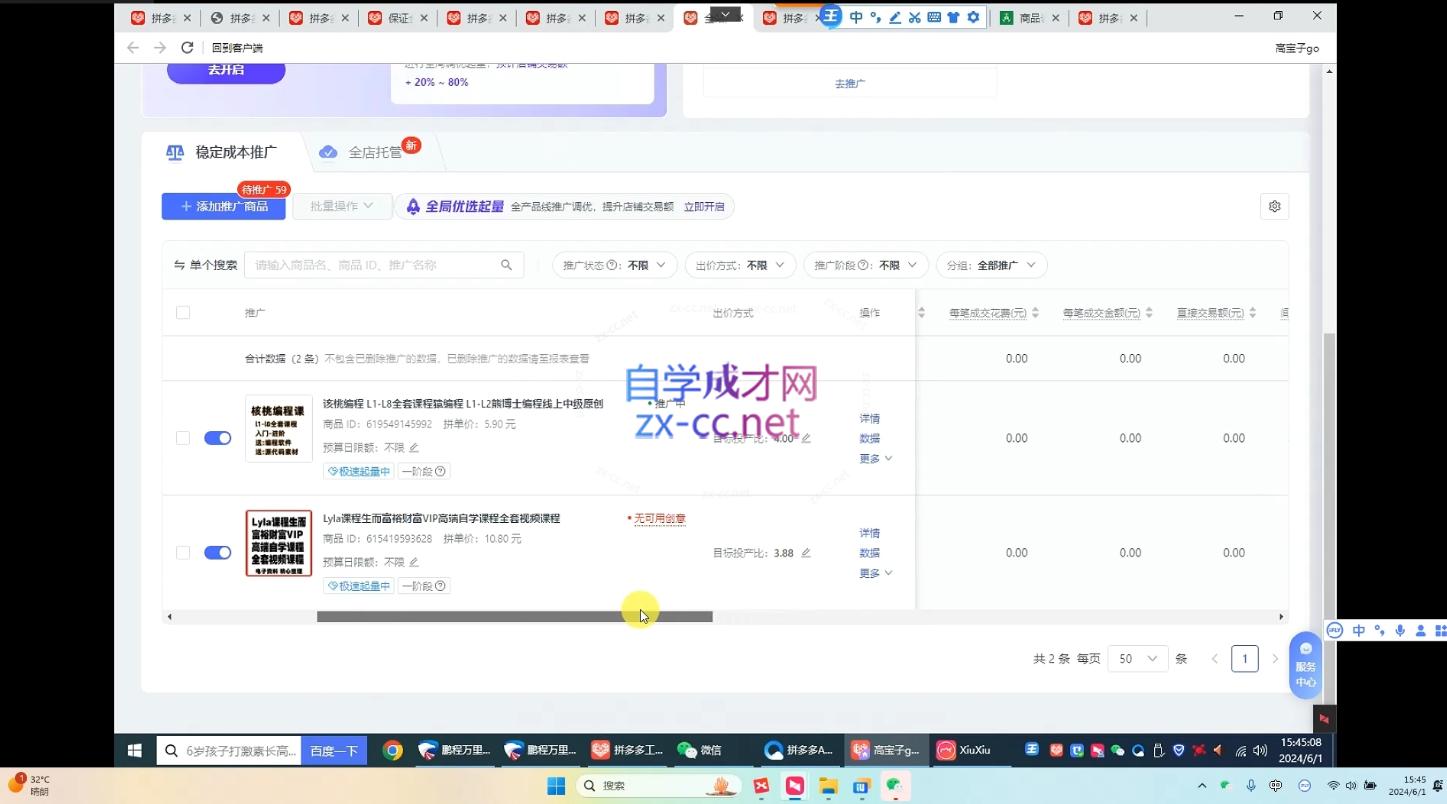Viewport: 1447px width, 804px height.
Task: Open IME toolbar settings gear
Action: click(x=972, y=17)
